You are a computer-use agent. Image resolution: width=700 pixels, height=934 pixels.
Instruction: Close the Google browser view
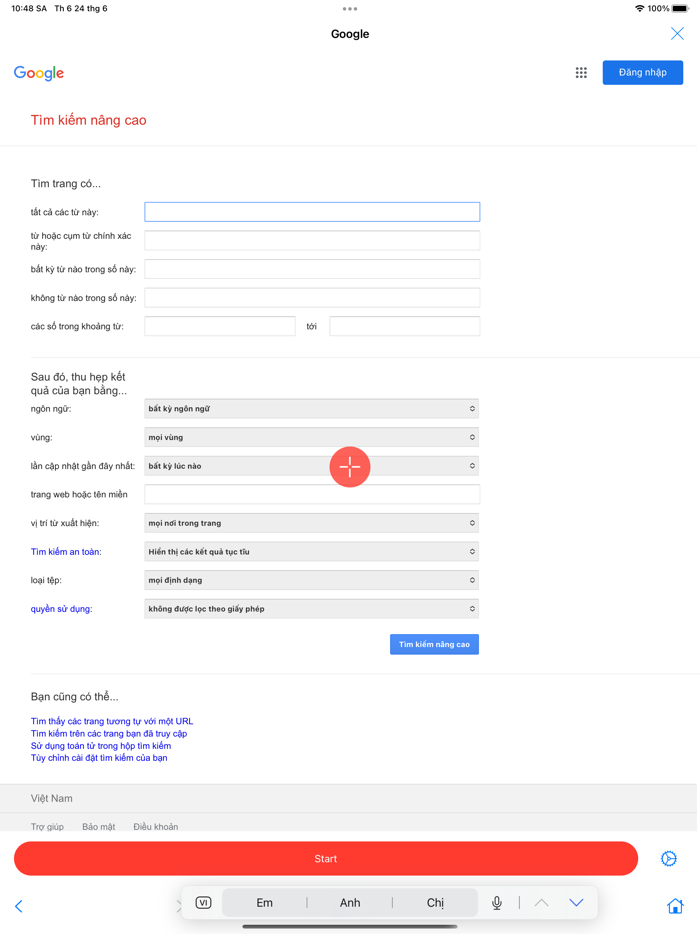677,34
